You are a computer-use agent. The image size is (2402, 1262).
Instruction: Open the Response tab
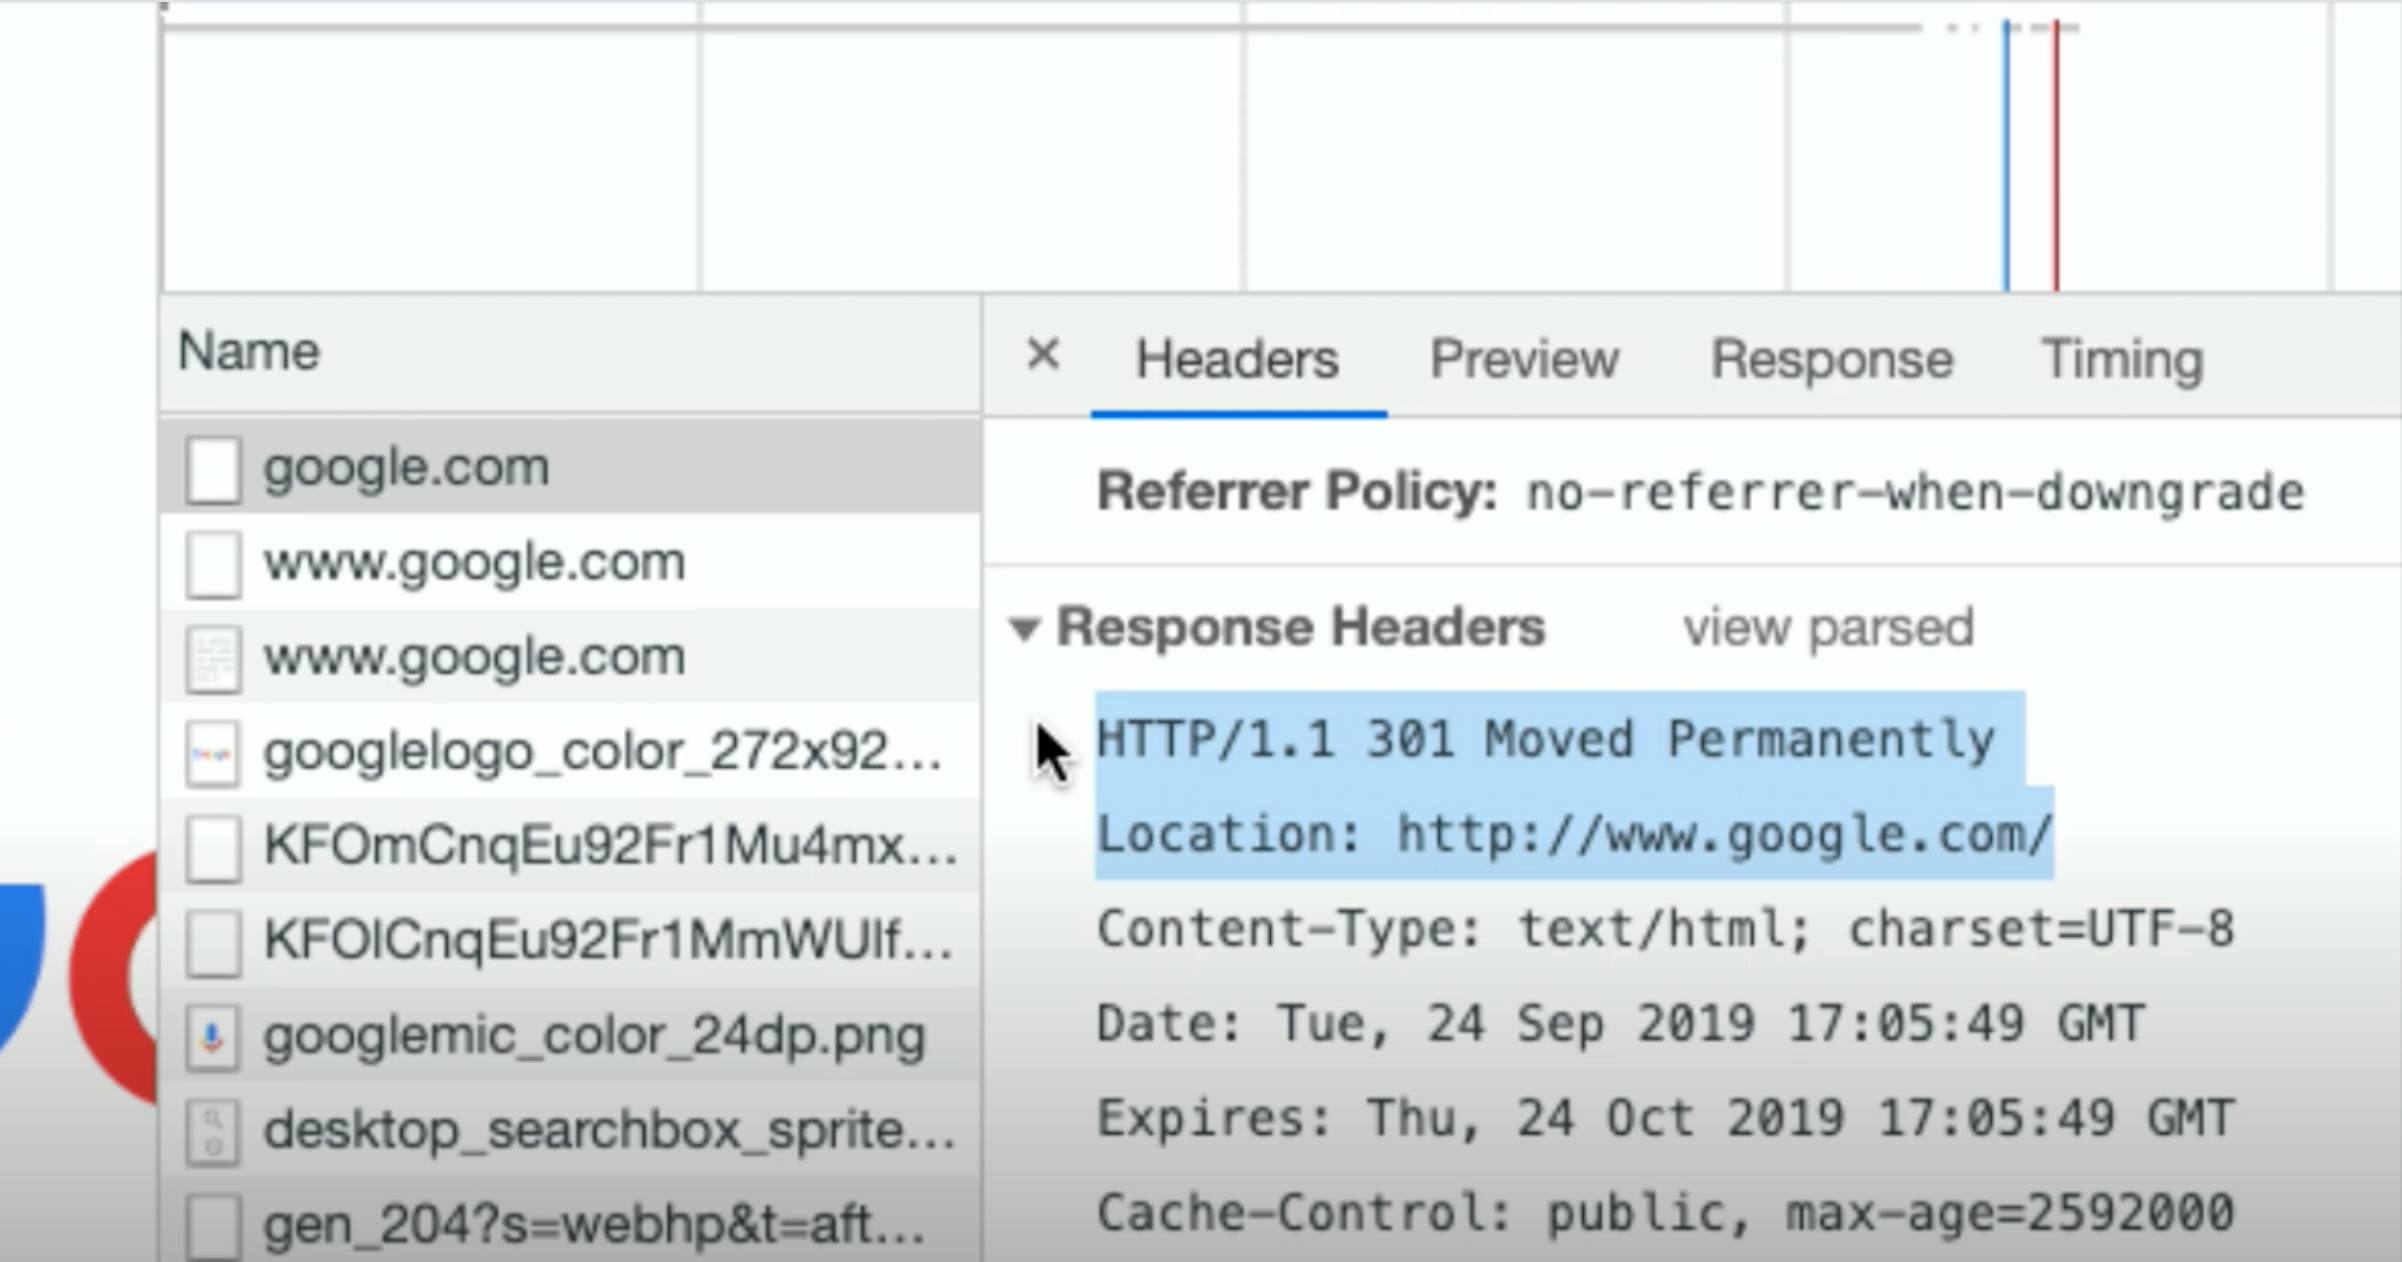[x=1831, y=359]
